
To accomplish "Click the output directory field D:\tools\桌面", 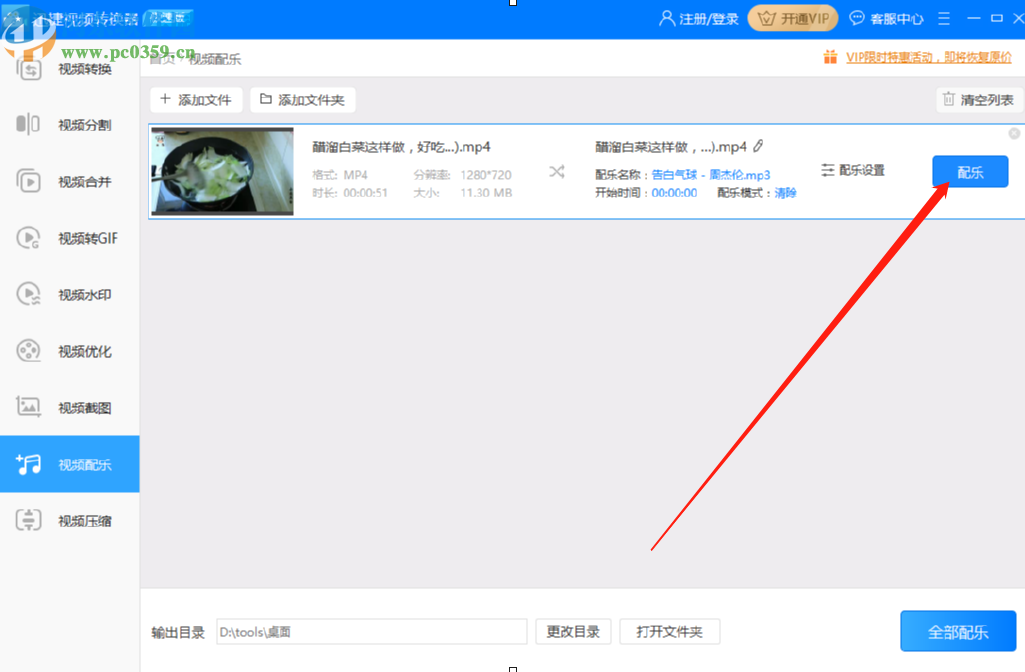I will [371, 631].
